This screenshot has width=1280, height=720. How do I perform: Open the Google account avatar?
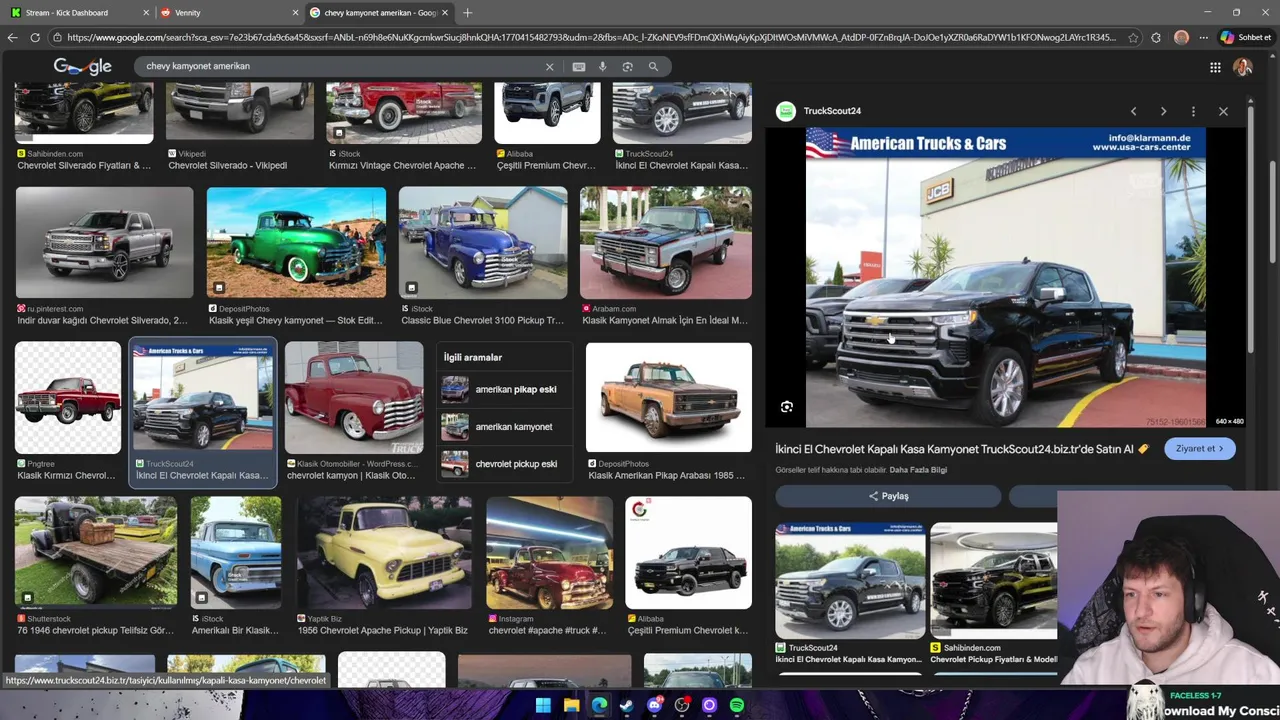(1243, 67)
